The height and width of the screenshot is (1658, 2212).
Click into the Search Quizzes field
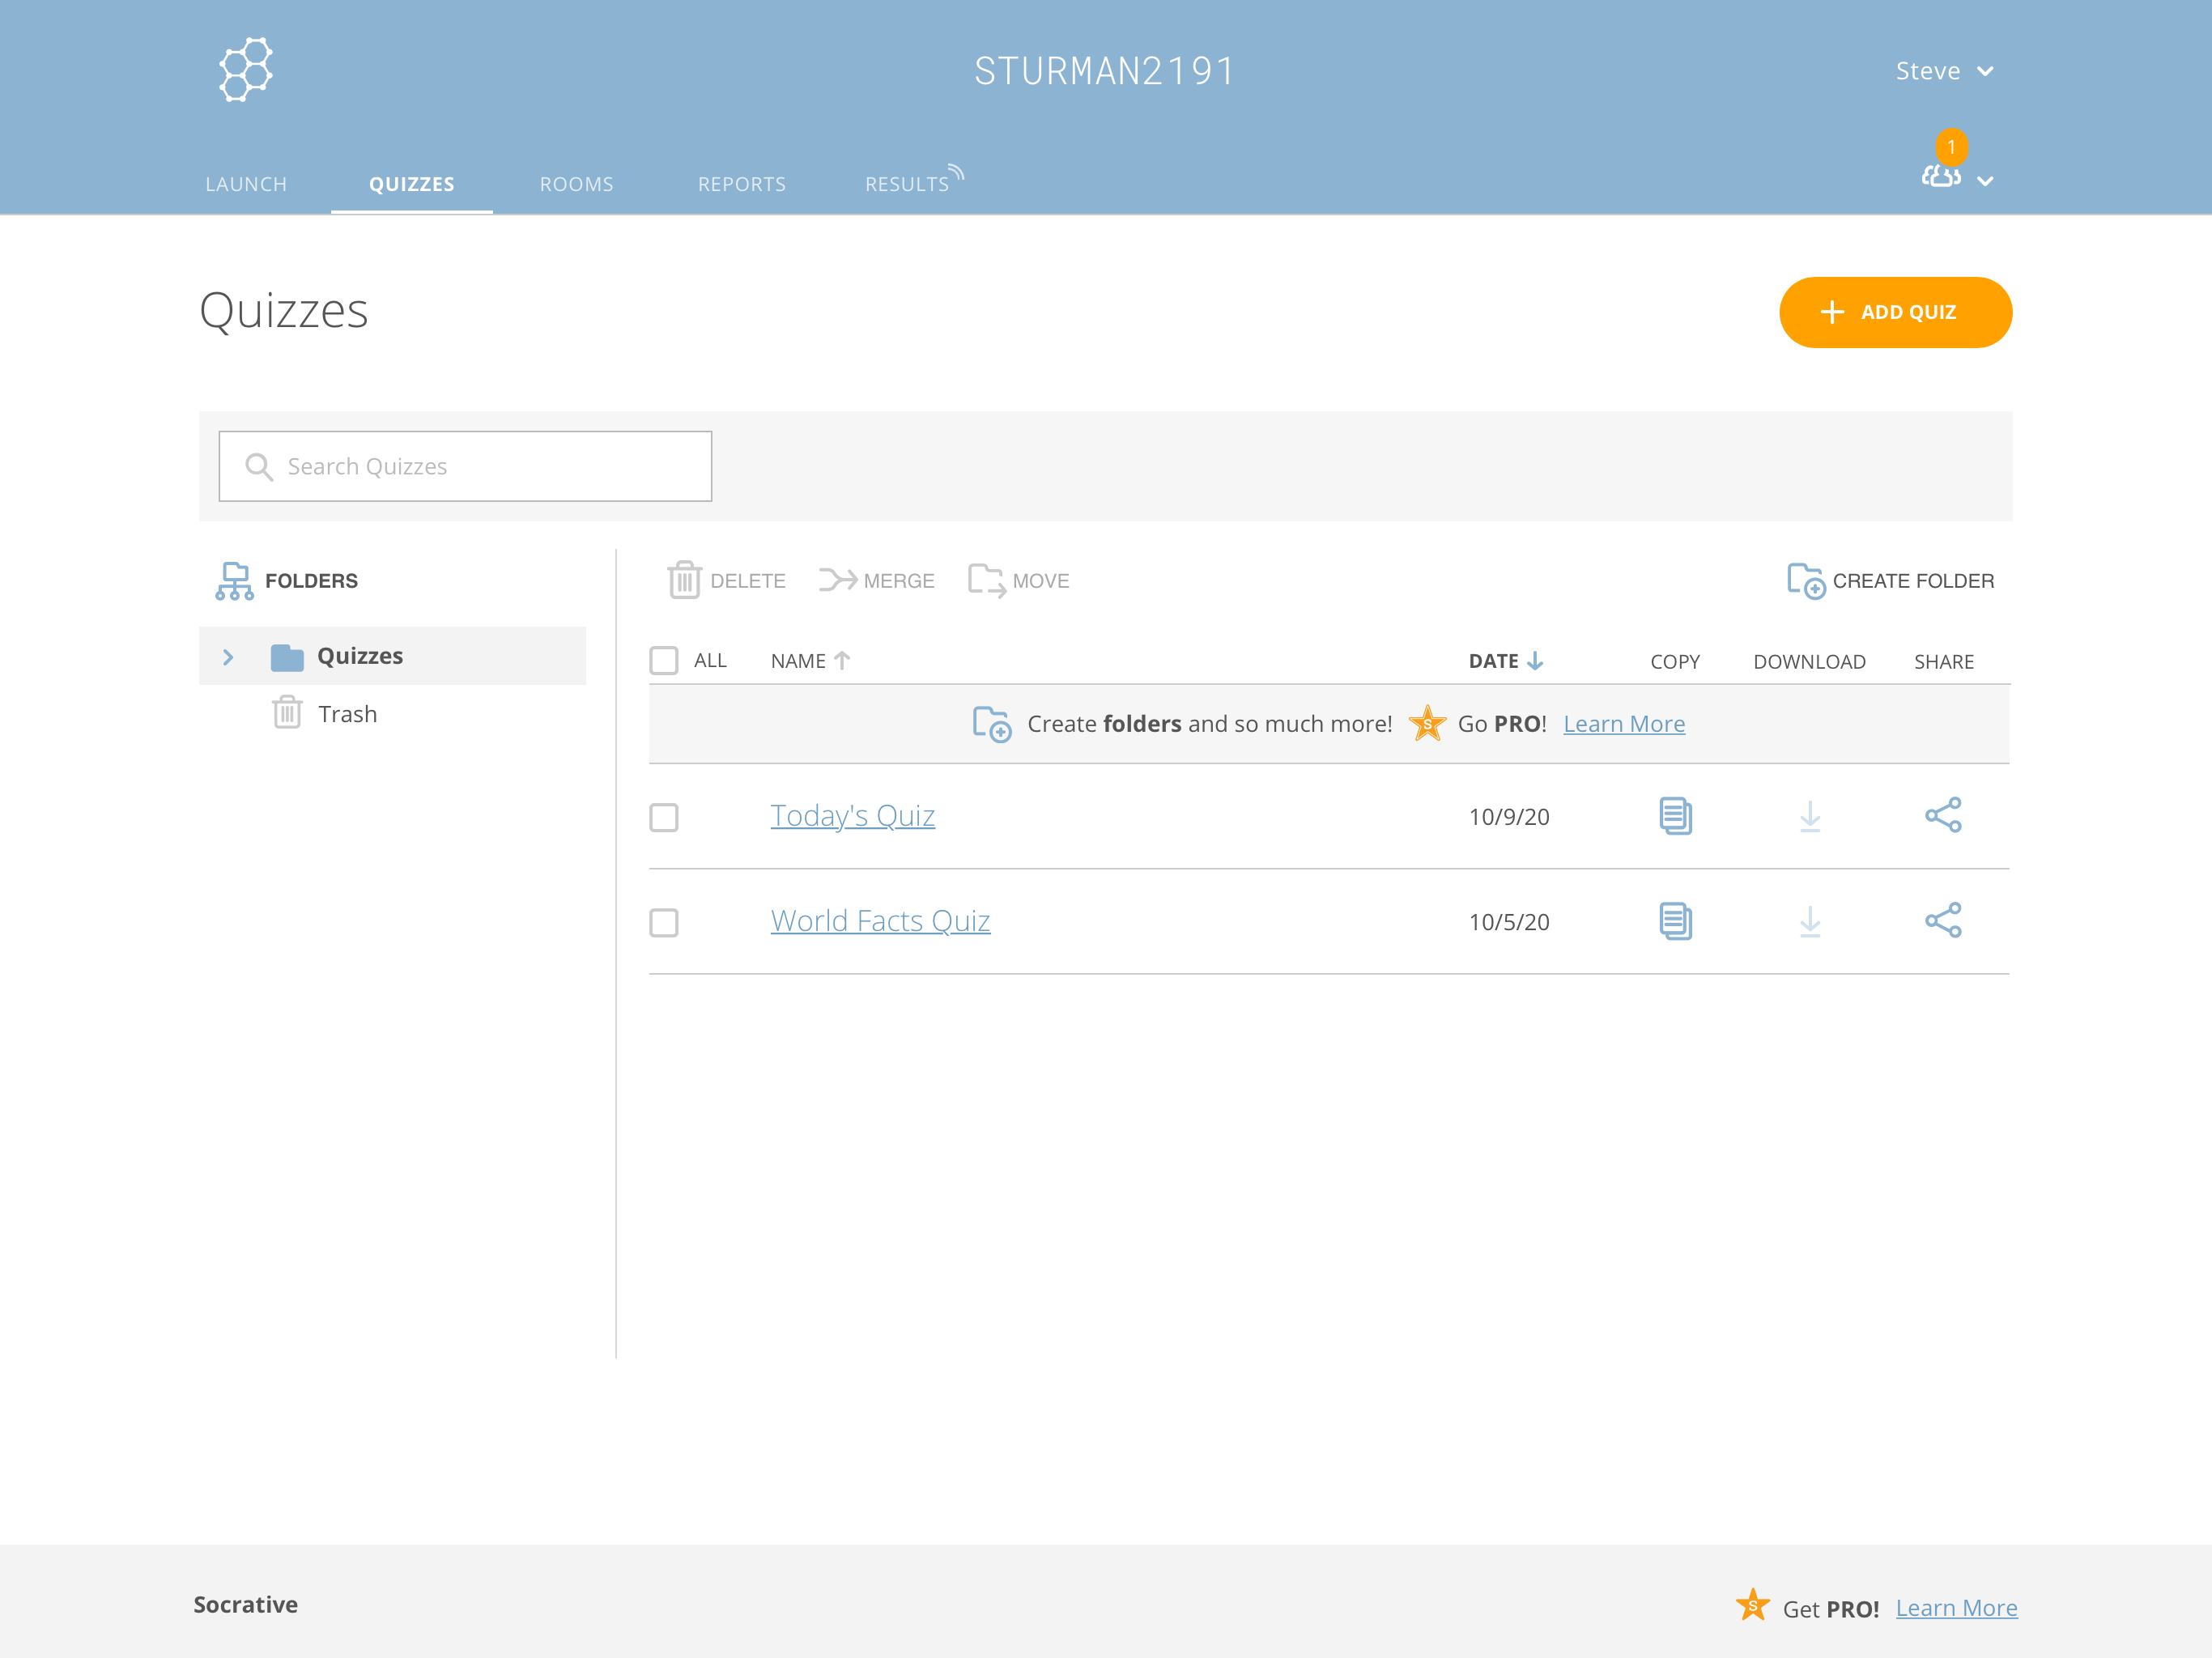(466, 466)
